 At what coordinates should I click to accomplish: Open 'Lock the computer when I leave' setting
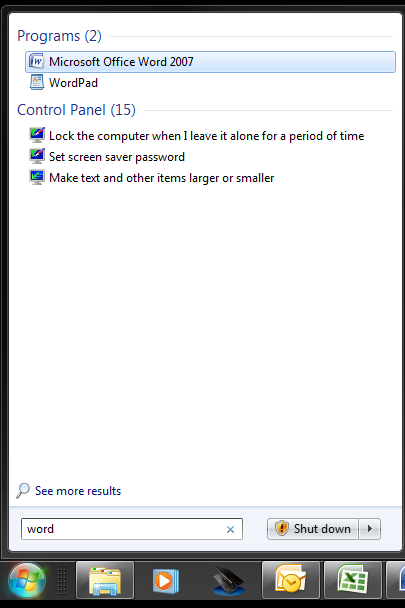coord(206,136)
